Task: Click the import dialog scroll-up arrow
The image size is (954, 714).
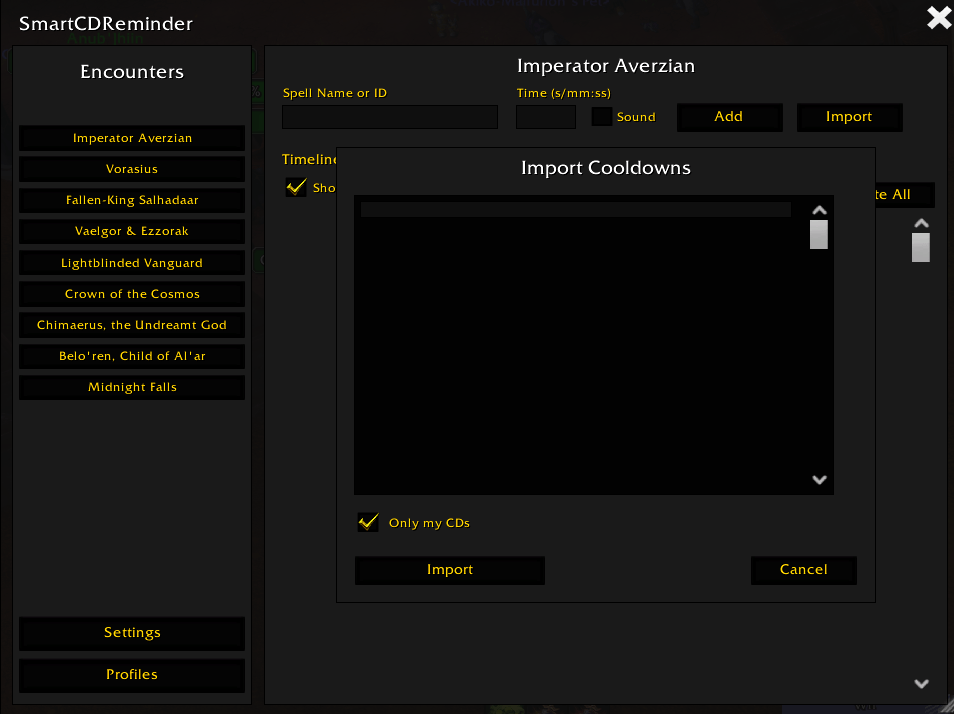Action: click(819, 210)
